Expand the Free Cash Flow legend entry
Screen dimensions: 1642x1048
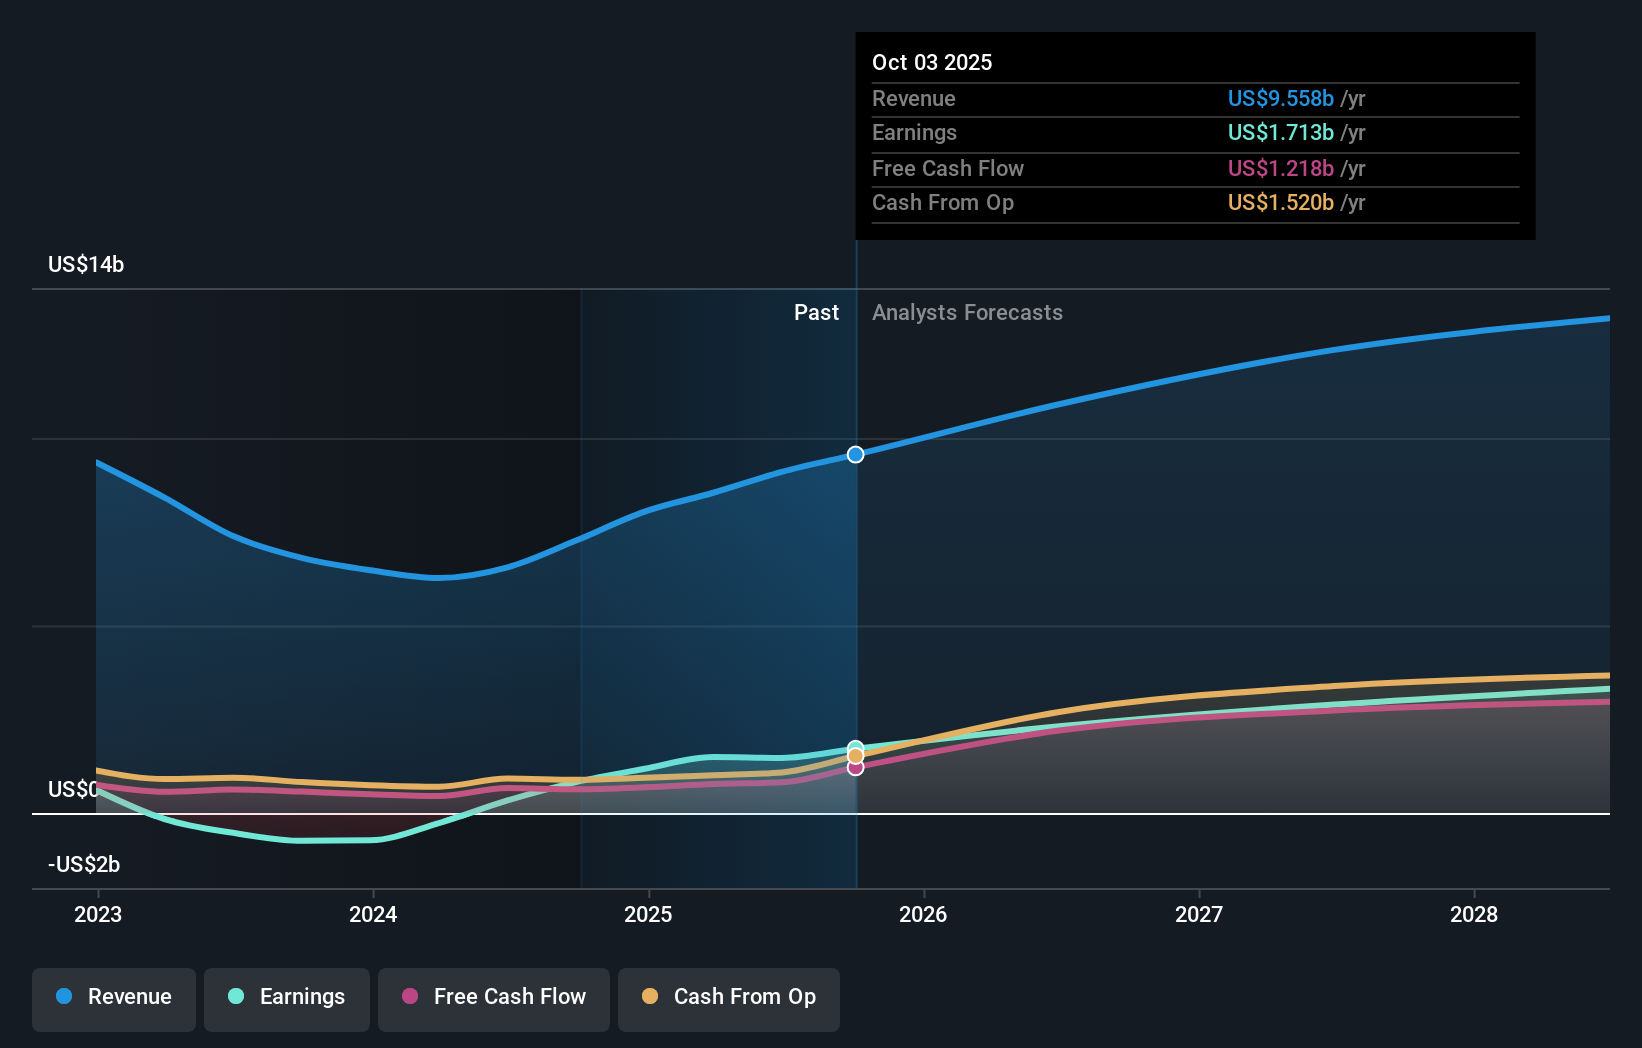tap(493, 997)
